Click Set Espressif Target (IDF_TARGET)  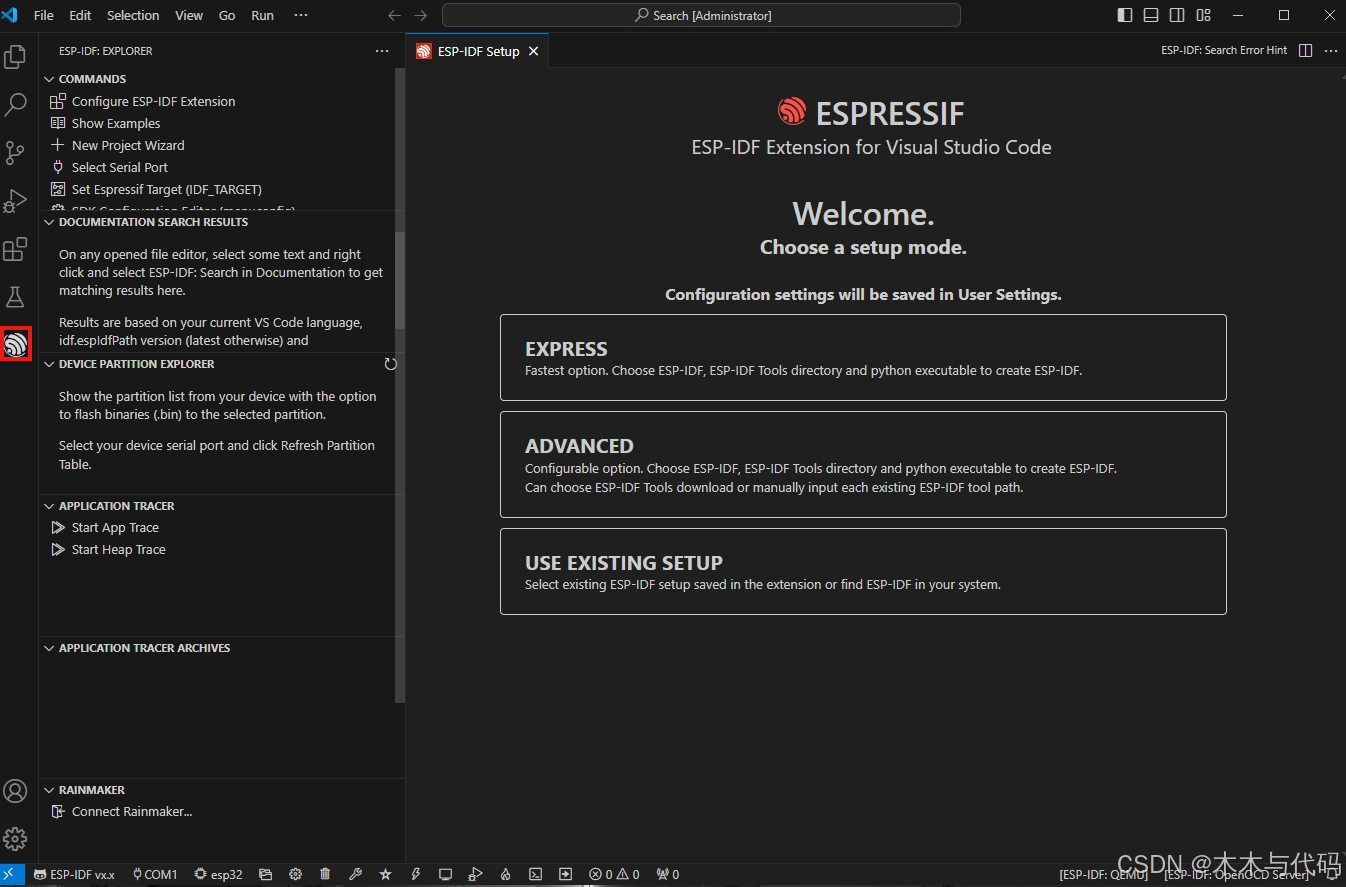[x=167, y=189]
